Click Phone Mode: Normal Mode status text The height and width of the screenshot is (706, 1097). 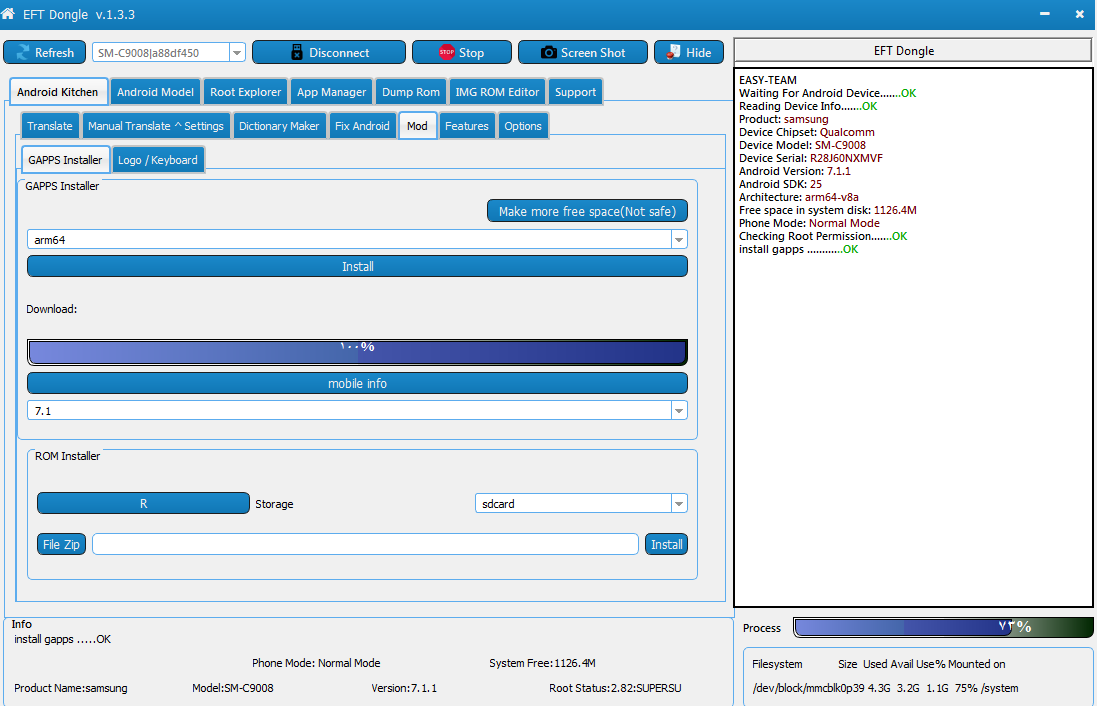point(316,663)
